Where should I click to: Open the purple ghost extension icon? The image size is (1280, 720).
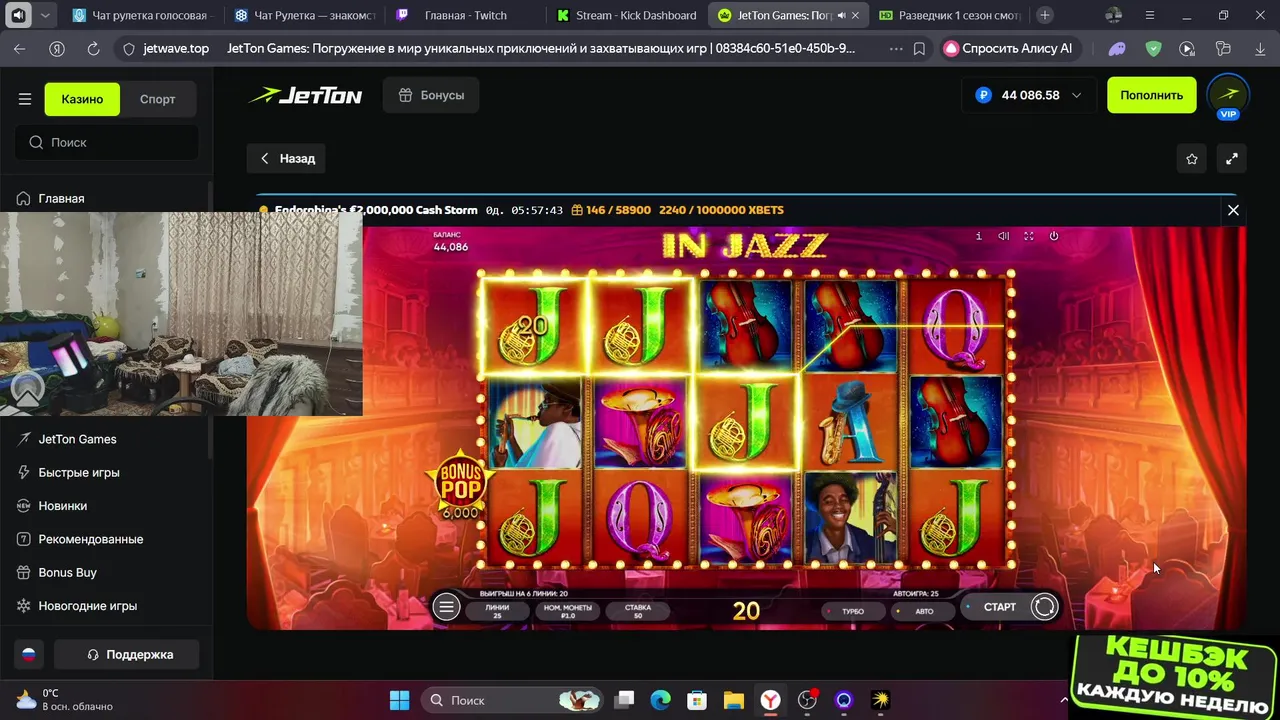[1117, 48]
